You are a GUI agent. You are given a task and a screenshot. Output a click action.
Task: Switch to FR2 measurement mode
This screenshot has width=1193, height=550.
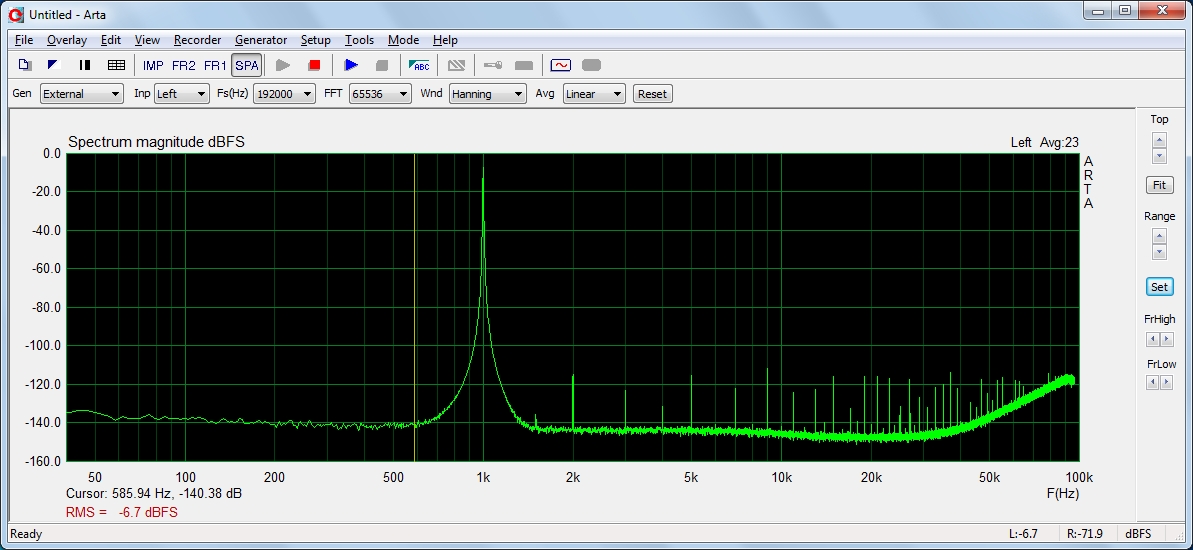[183, 65]
